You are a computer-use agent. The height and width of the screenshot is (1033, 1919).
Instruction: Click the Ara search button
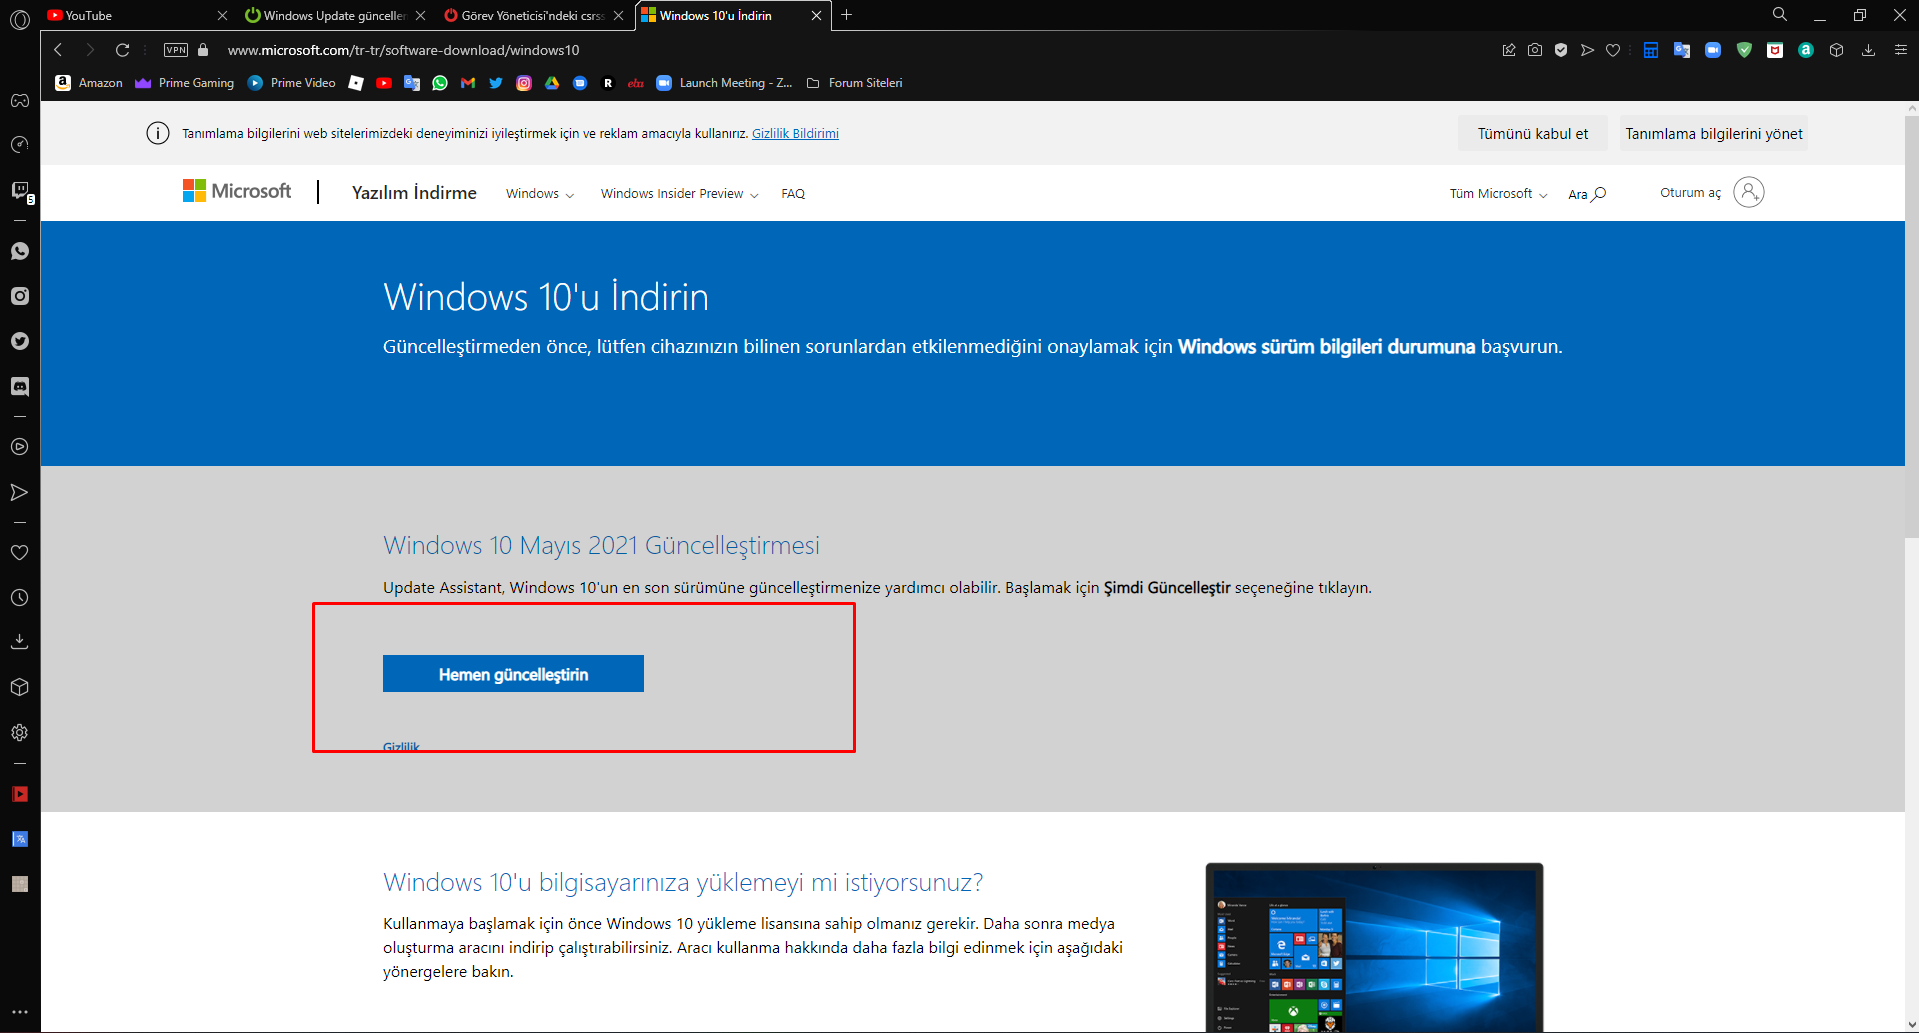point(1587,194)
